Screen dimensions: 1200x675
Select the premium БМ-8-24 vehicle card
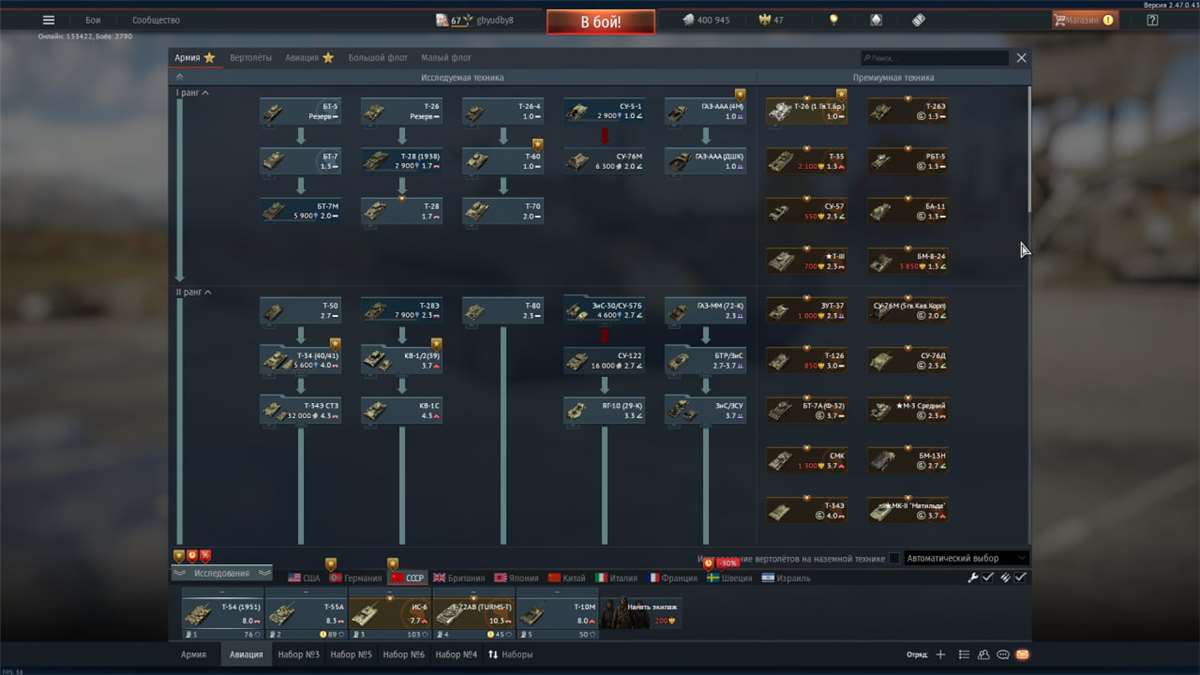point(908,261)
